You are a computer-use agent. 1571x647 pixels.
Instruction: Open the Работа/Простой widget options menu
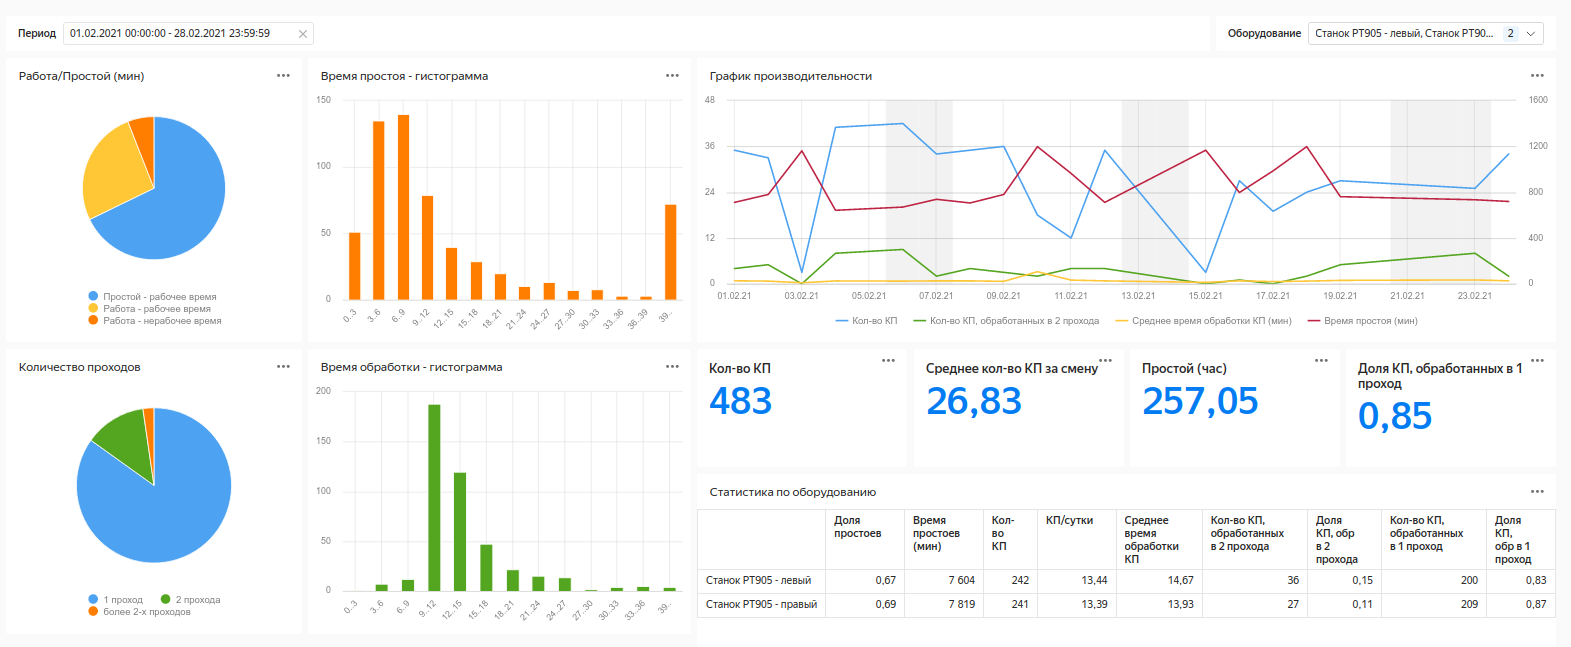(283, 76)
